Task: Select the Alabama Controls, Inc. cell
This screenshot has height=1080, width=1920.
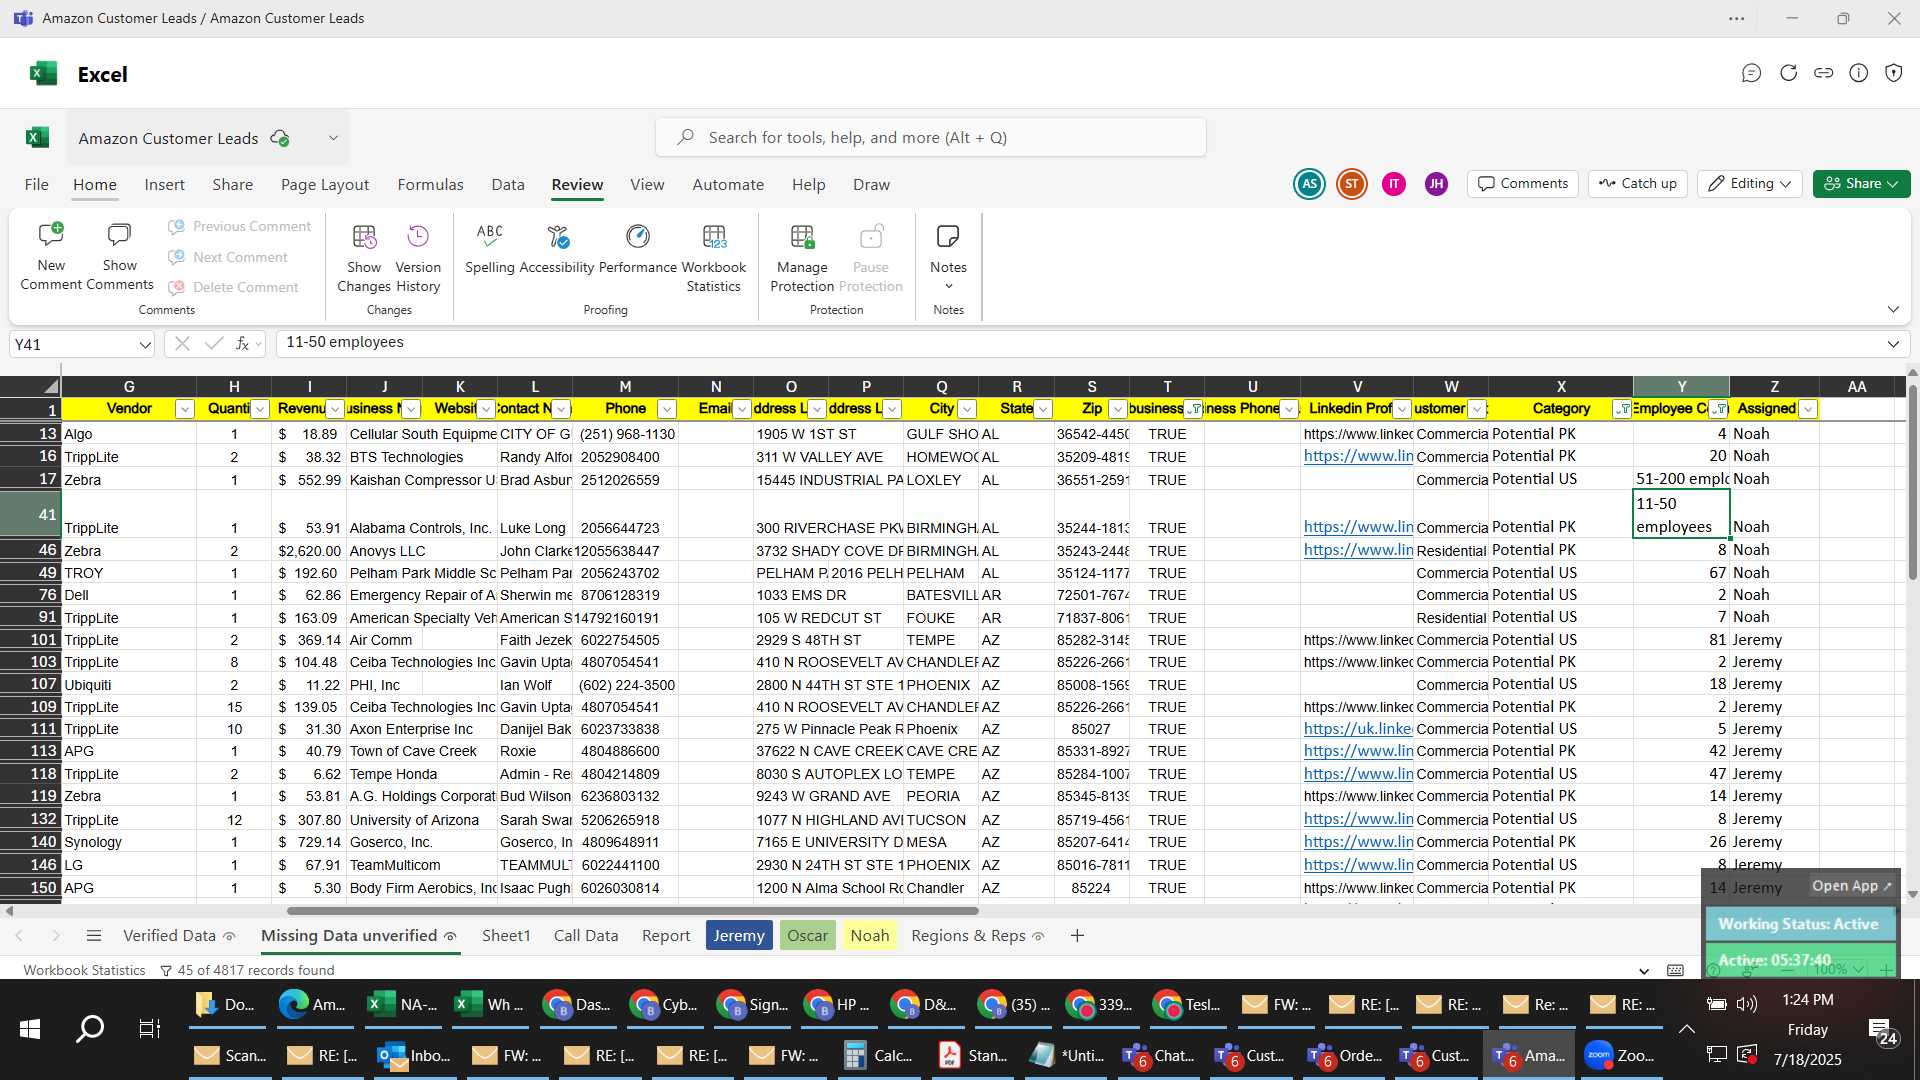Action: pos(421,515)
